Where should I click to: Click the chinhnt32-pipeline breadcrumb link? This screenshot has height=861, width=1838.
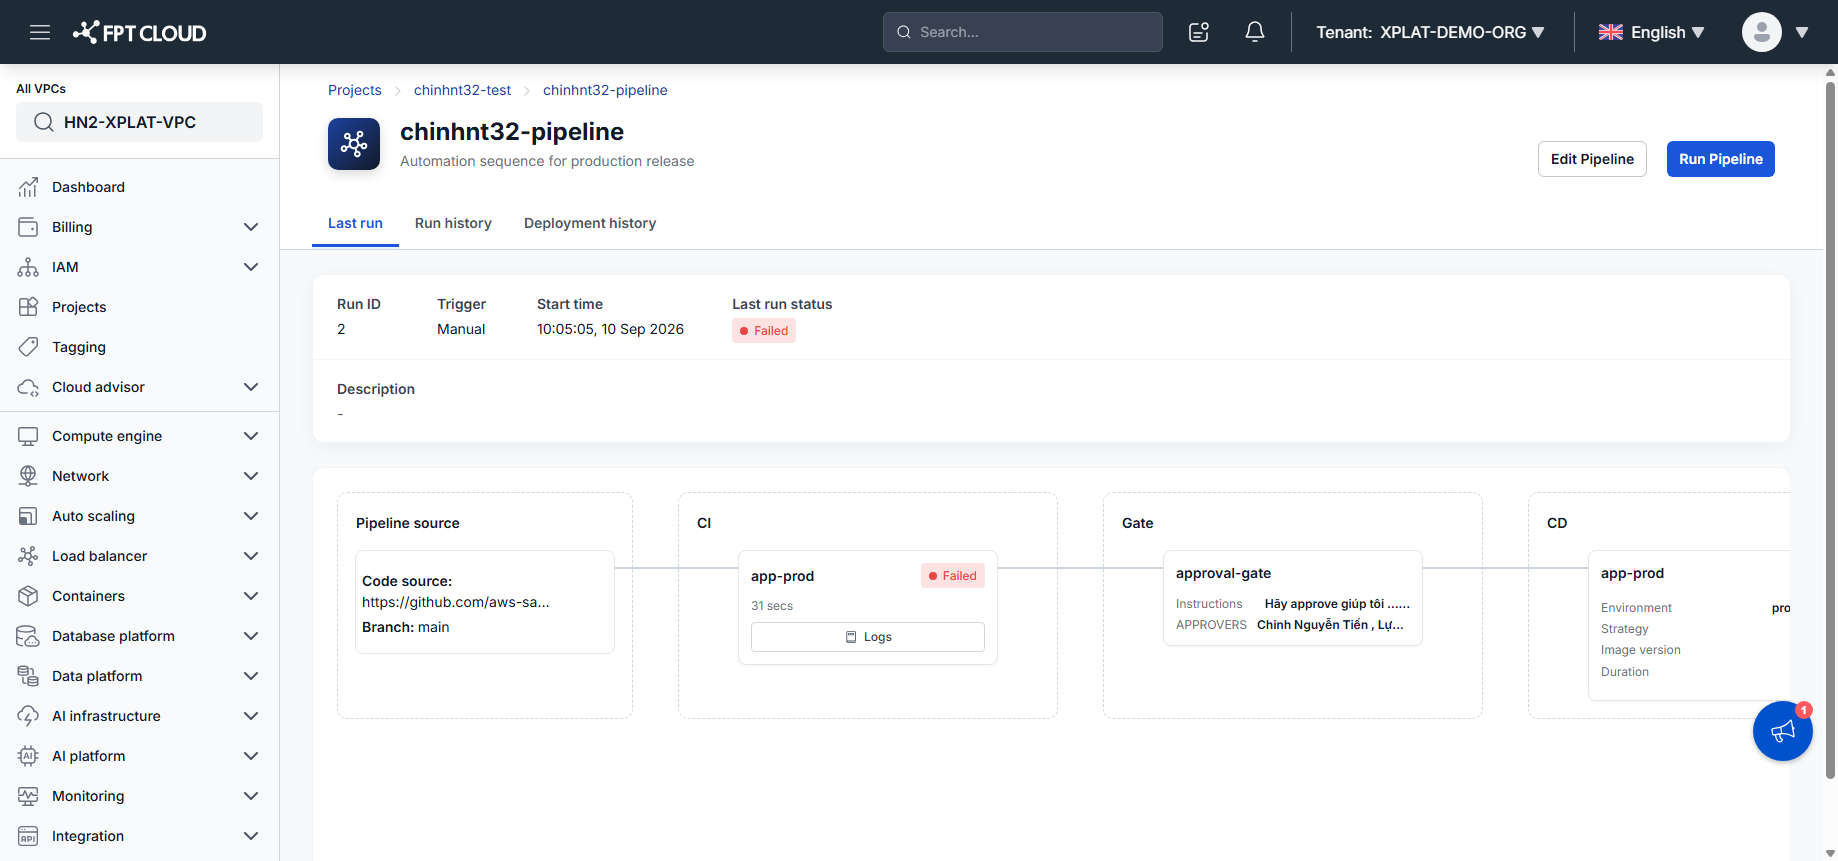[x=605, y=90]
